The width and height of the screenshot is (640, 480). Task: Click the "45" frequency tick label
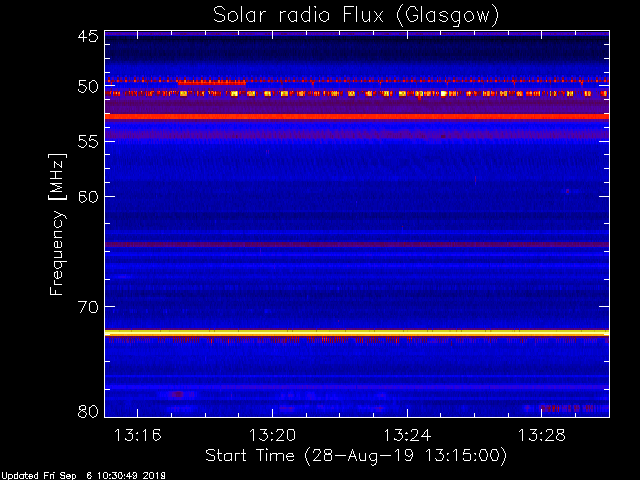(x=88, y=36)
